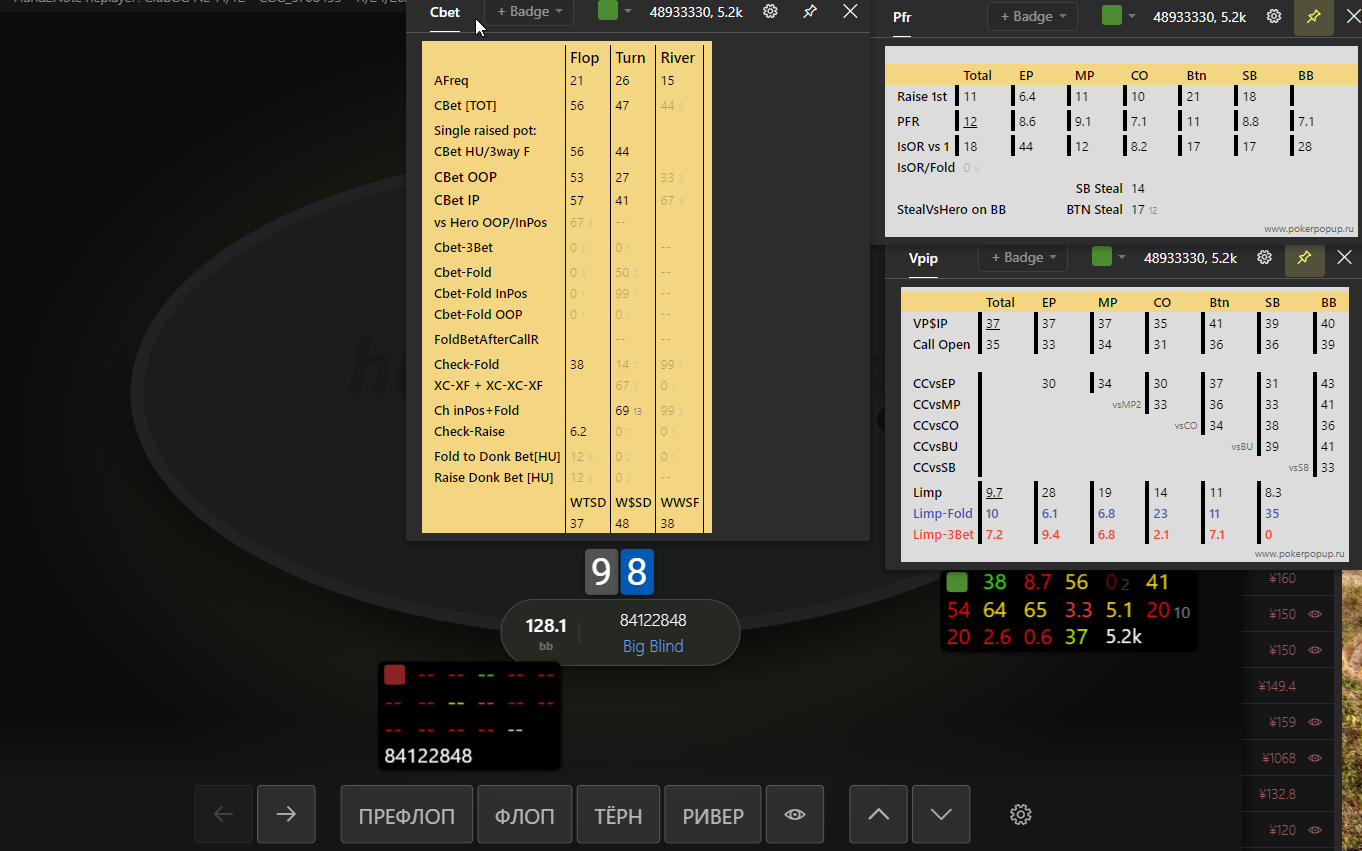Image resolution: width=1362 pixels, height=851 pixels.
Task: Click the red Limp-3Bet row label
Action: 943,535
